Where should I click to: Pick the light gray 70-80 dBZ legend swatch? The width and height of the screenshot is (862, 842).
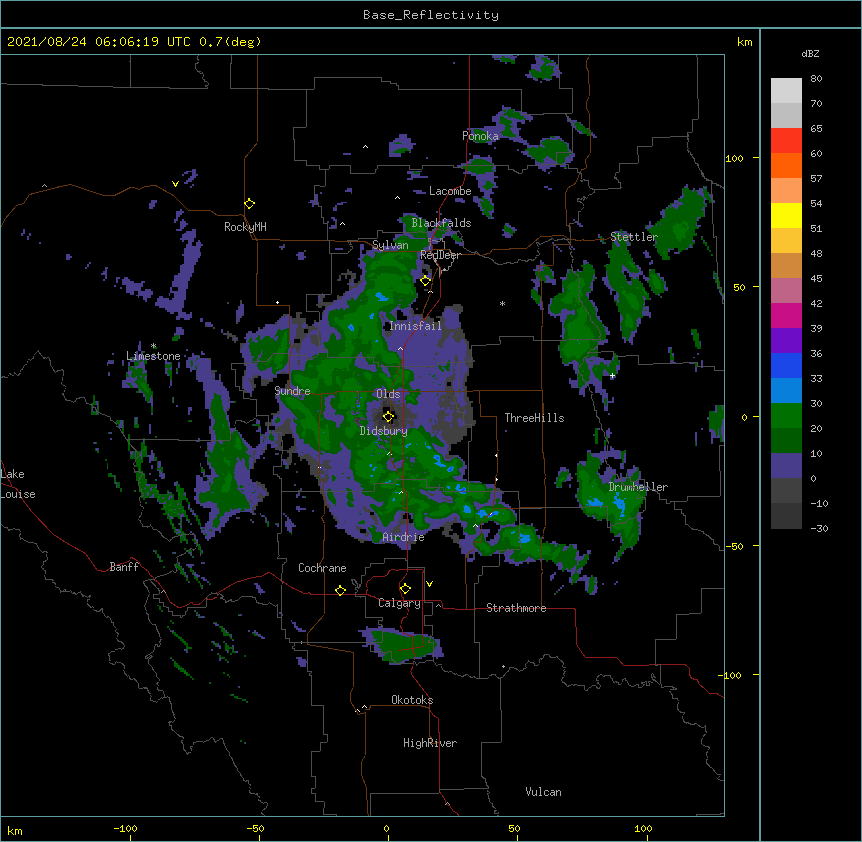(786, 91)
